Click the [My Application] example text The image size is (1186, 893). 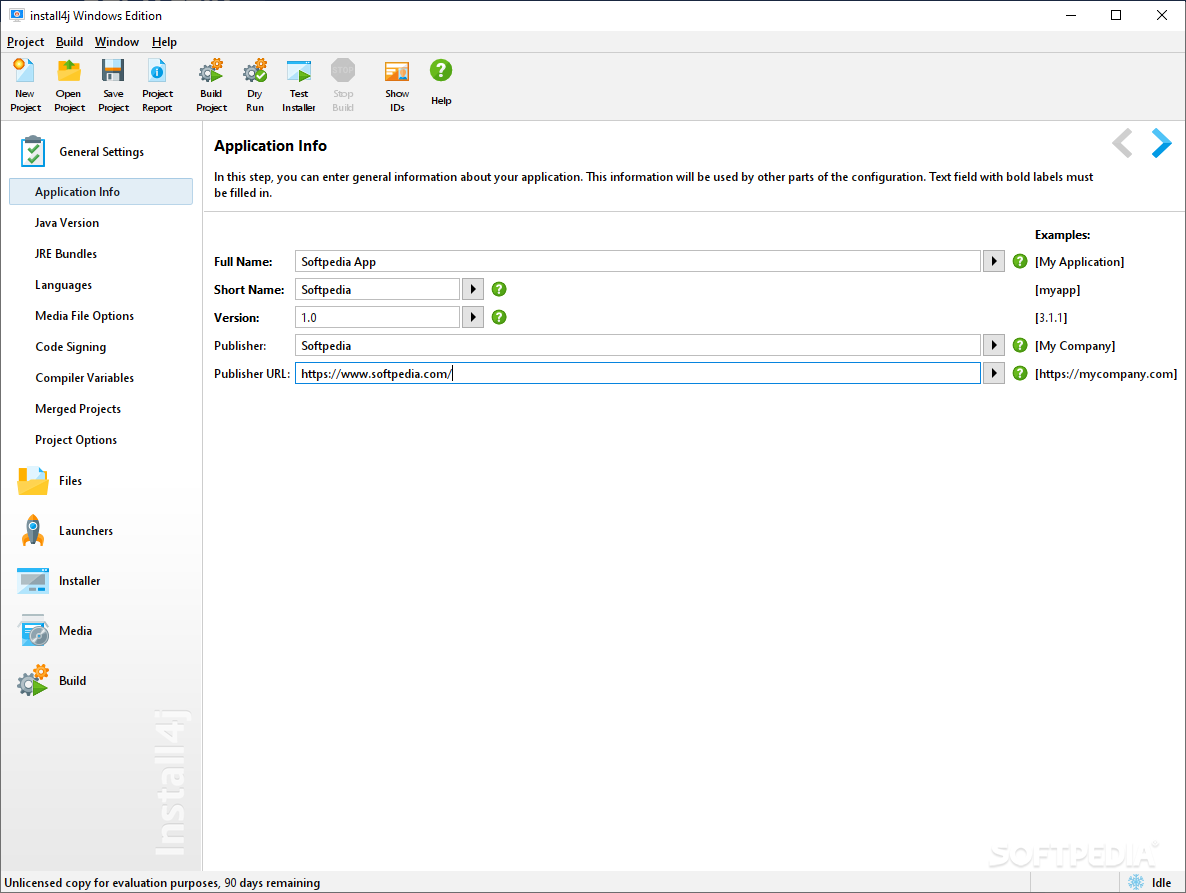tap(1079, 262)
